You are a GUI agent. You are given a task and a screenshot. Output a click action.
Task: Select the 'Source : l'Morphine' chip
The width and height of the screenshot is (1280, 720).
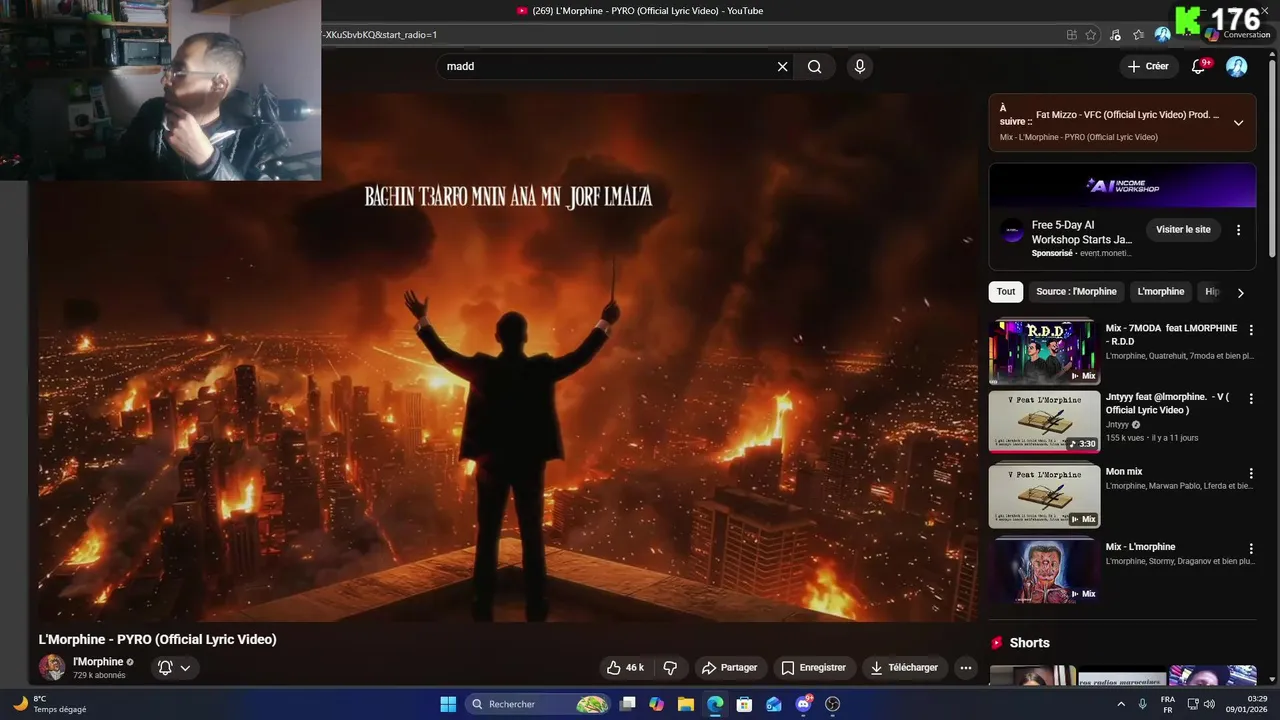[x=1076, y=292]
